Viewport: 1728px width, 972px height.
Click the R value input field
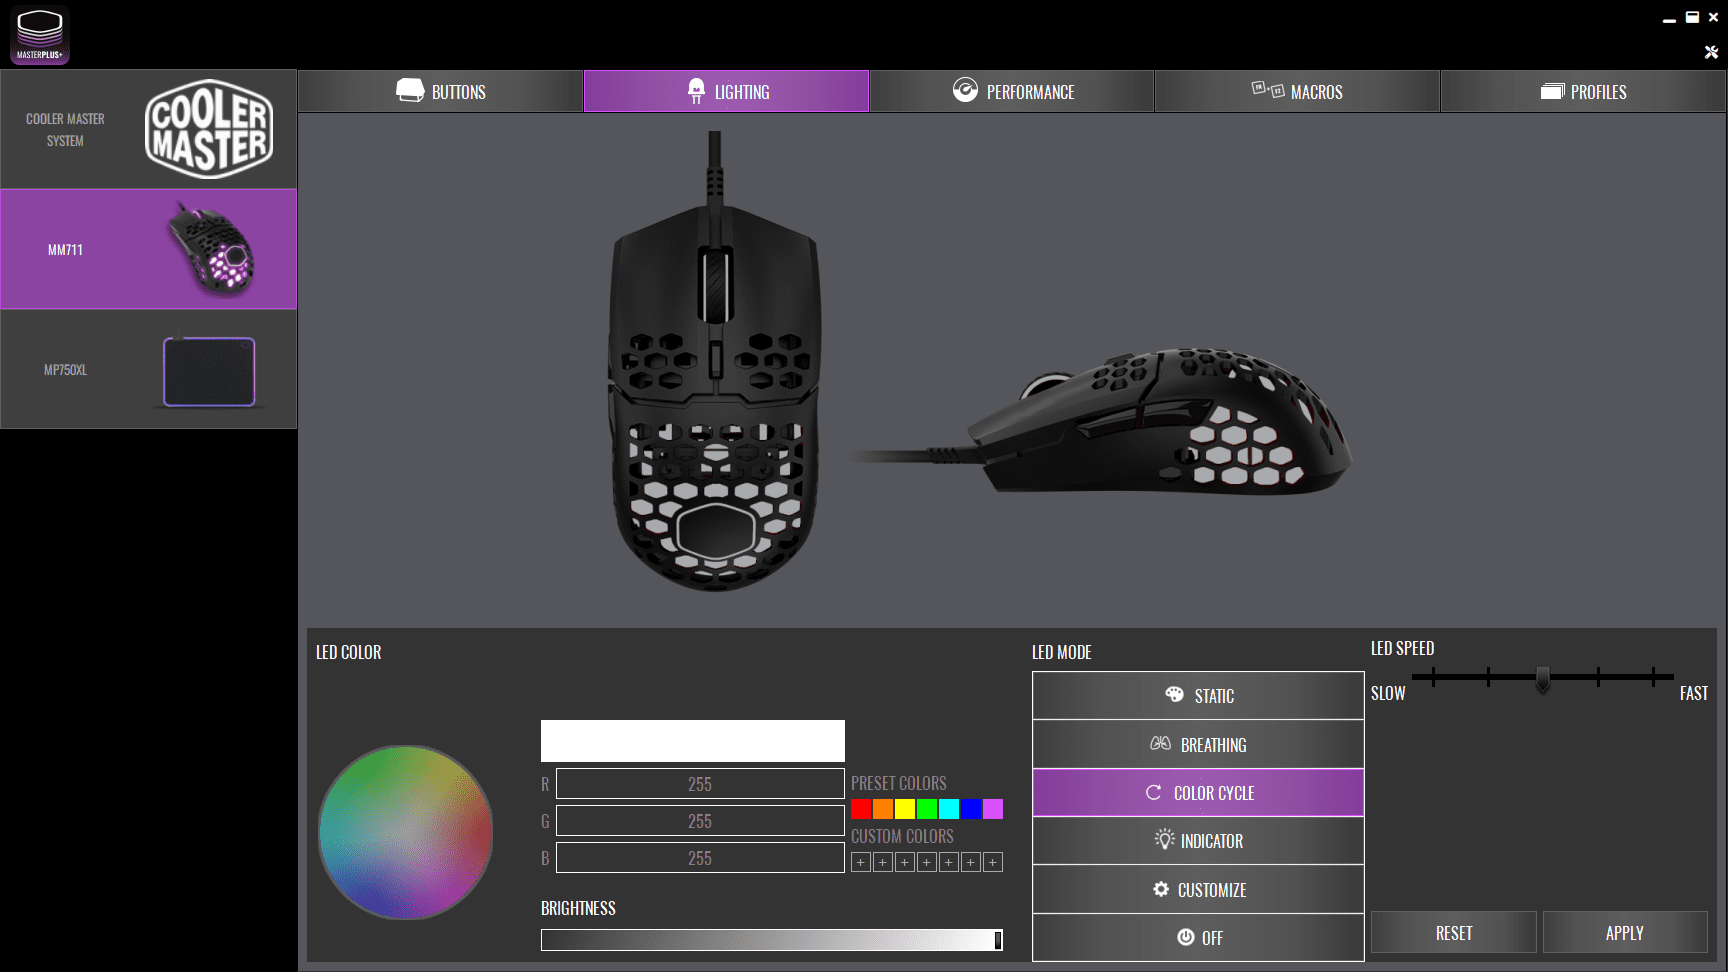(700, 784)
